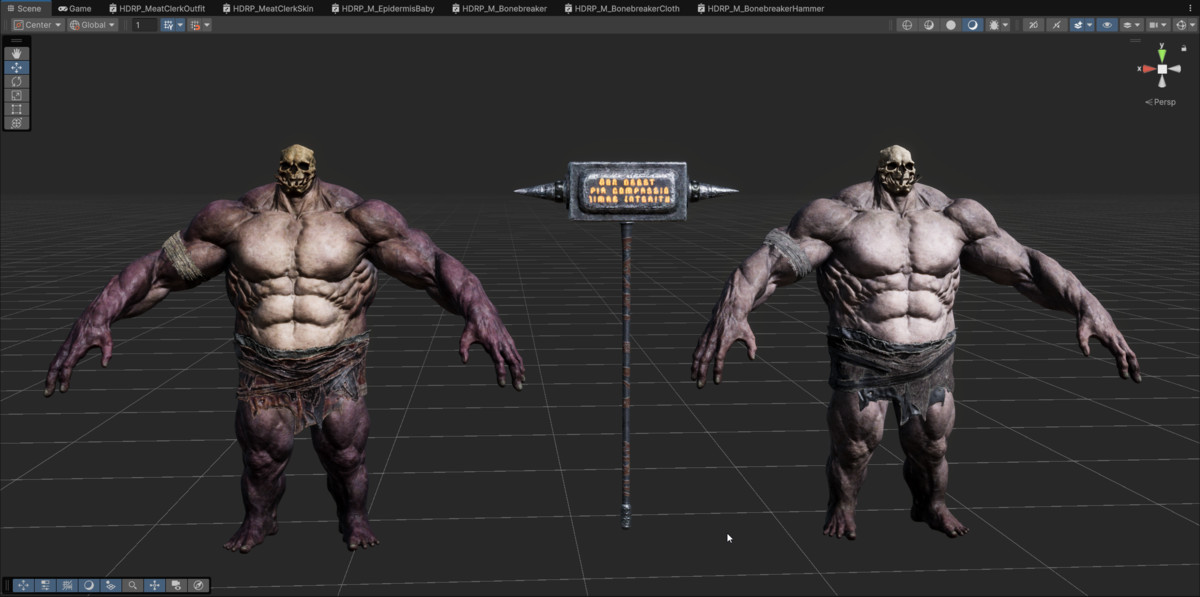The height and width of the screenshot is (597, 1200).
Task: Click the scene gizmo center cube
Action: (1162, 69)
